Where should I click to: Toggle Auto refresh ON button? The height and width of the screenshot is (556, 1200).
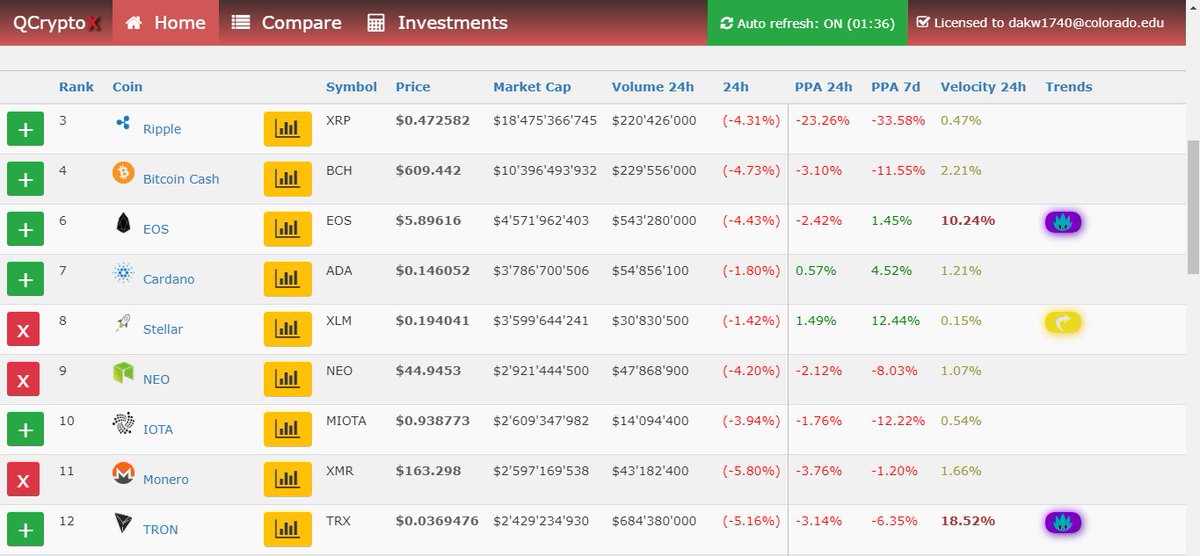click(807, 22)
